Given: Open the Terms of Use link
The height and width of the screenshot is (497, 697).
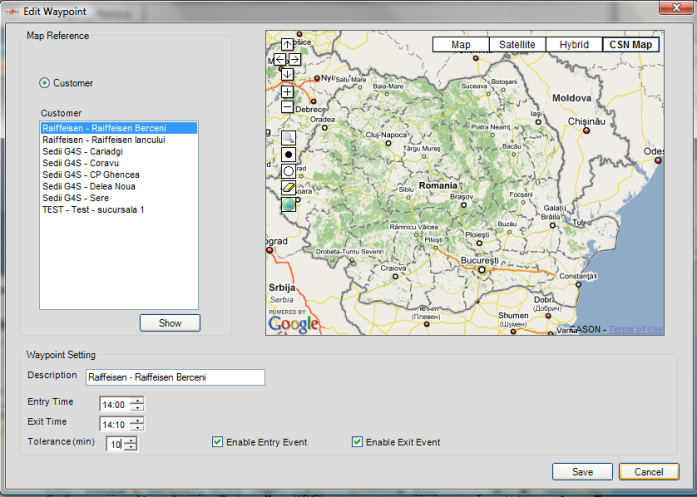Looking at the screenshot, I should [x=636, y=329].
